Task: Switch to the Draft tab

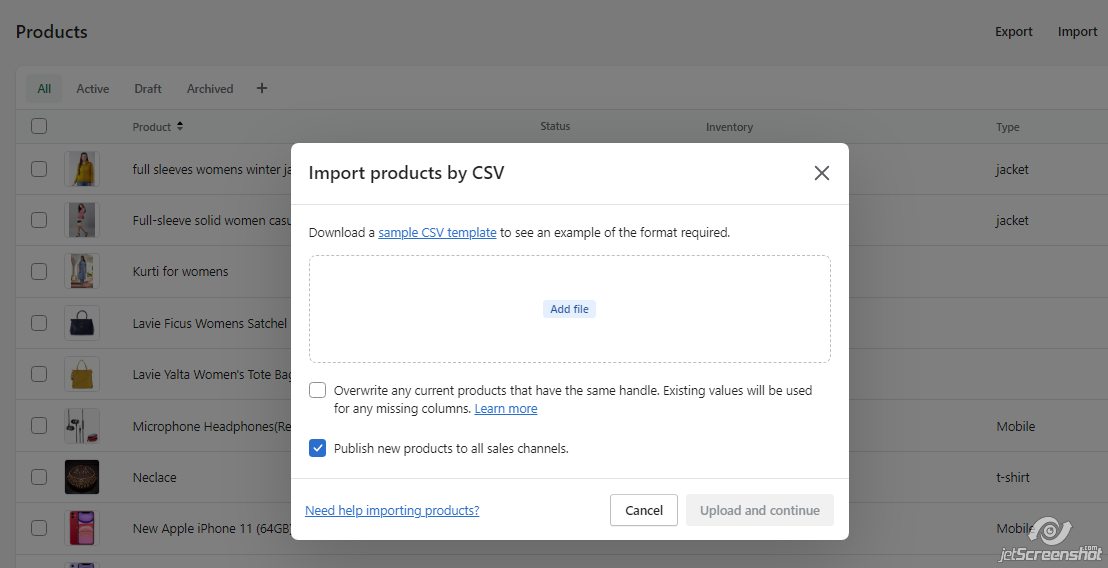Action: pyautogui.click(x=148, y=88)
